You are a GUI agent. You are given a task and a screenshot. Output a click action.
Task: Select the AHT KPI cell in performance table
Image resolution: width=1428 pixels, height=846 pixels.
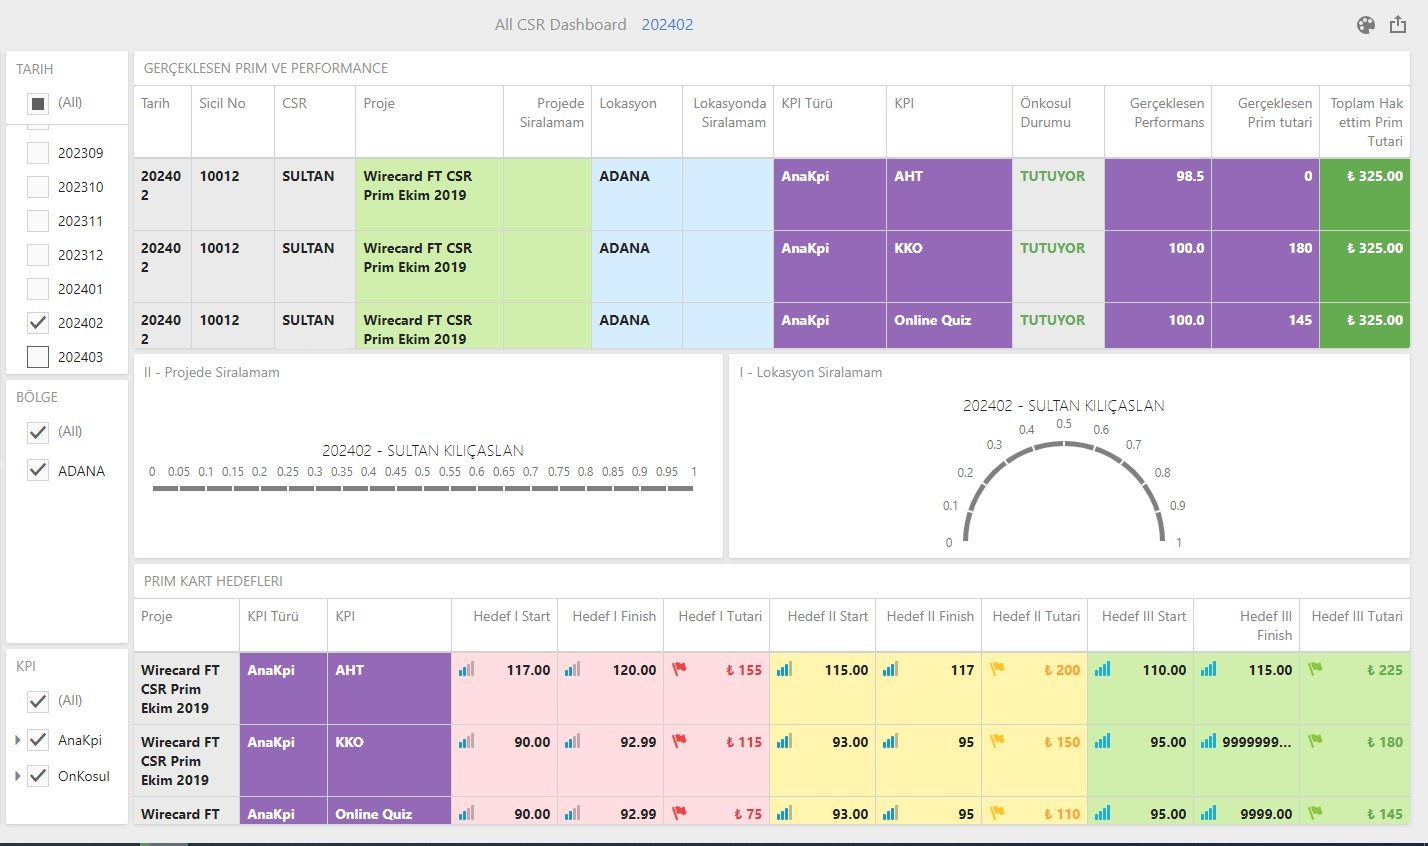coord(949,194)
